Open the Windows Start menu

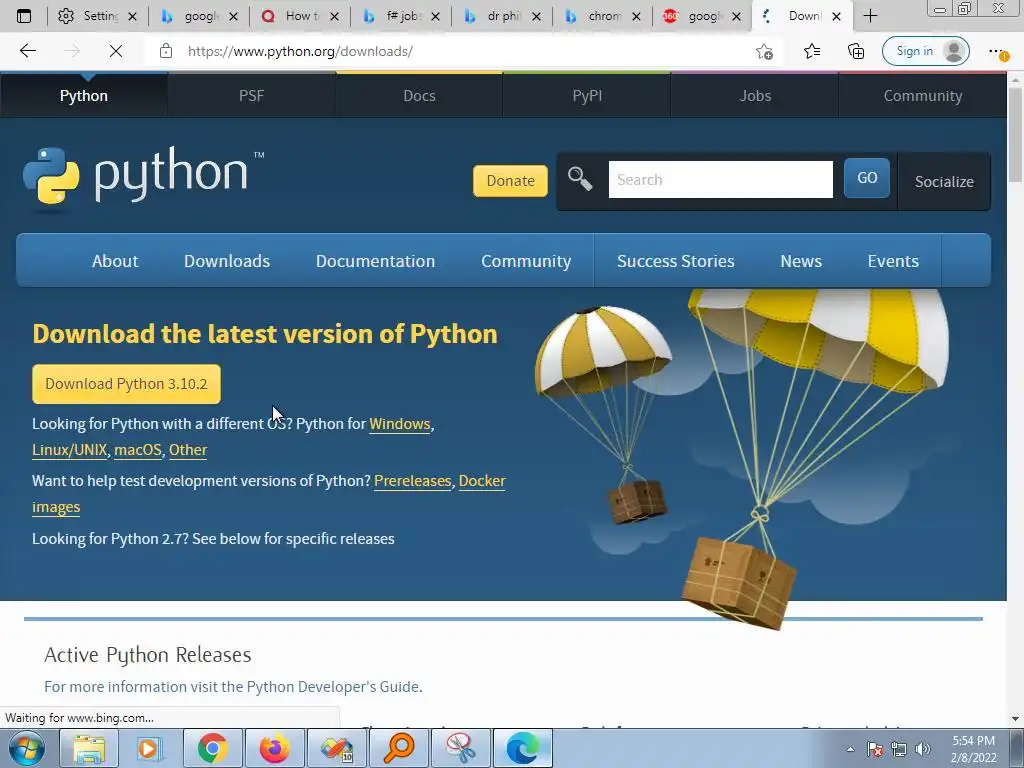click(27, 748)
